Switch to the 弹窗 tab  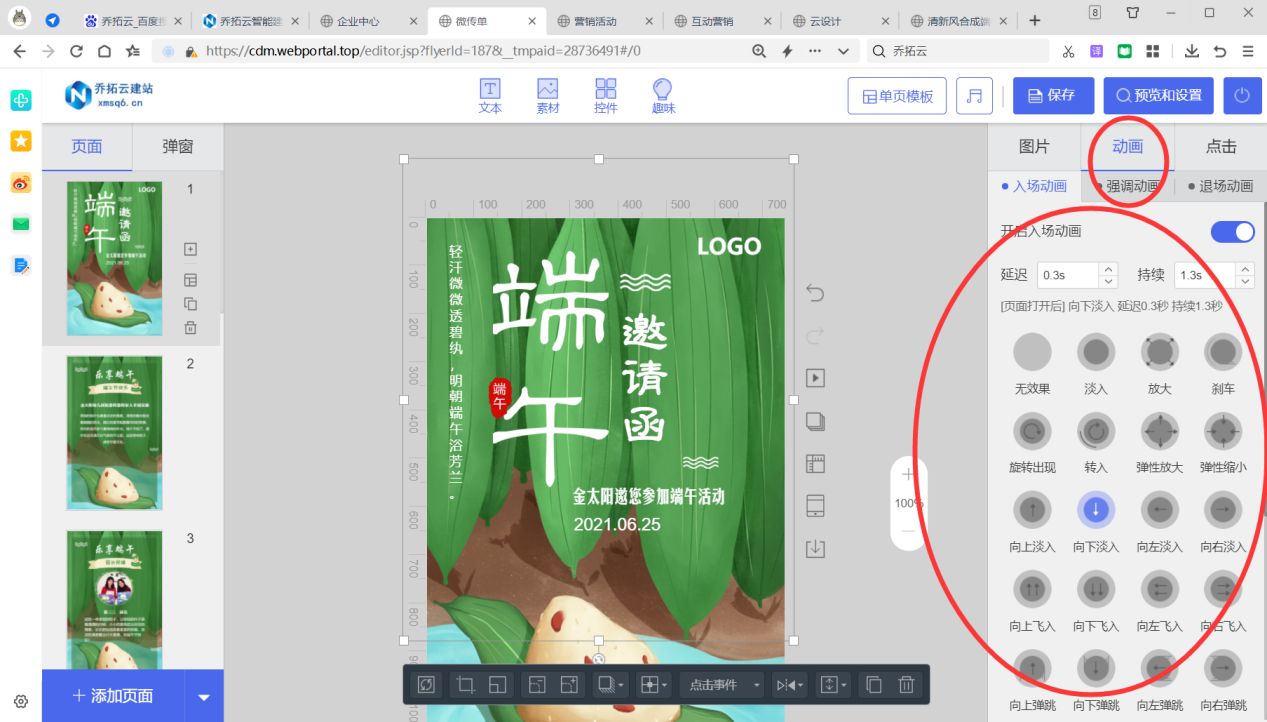point(176,146)
